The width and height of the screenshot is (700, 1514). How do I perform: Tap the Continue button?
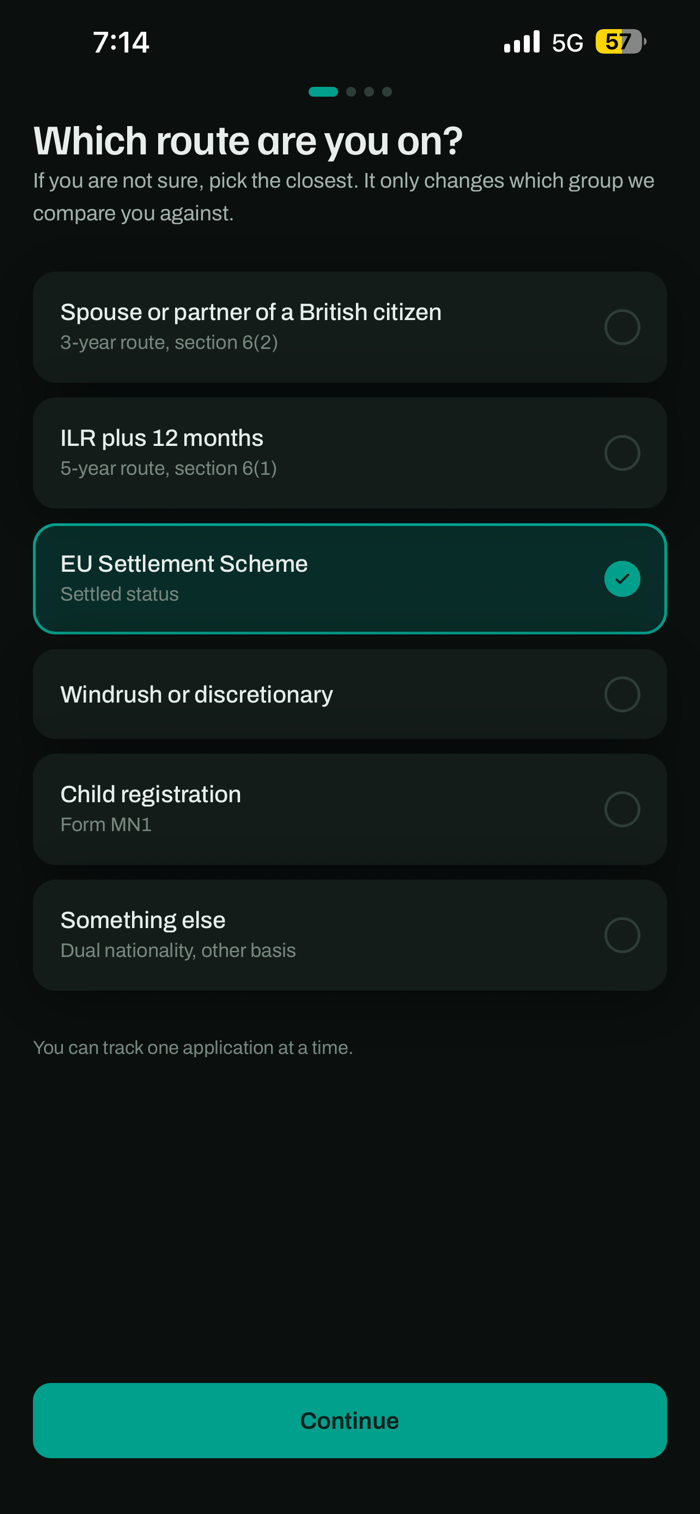pos(350,1420)
